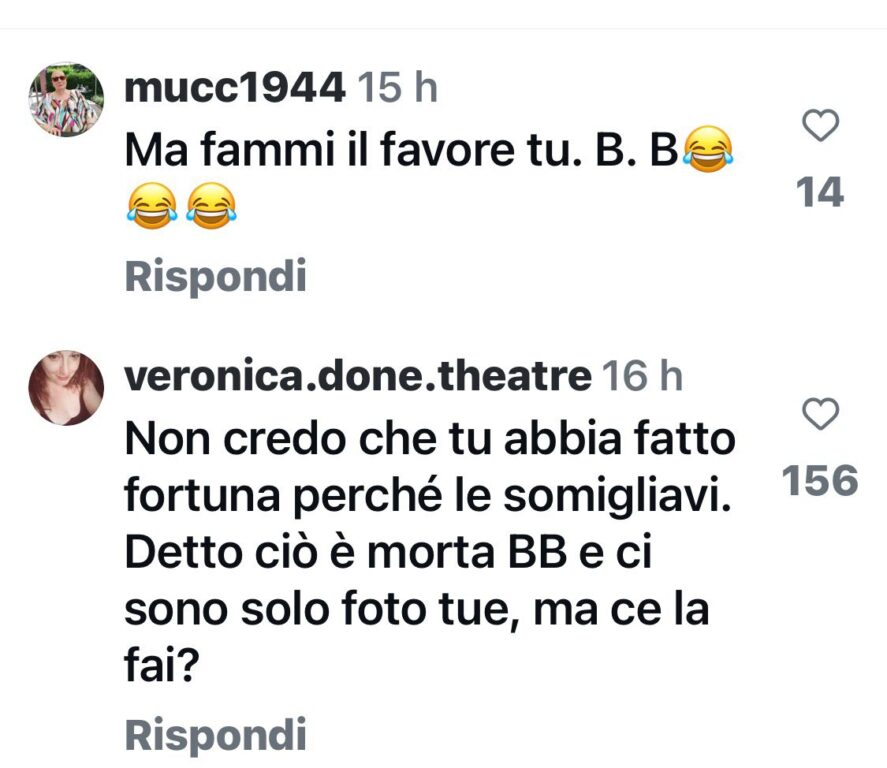Viewport: 887px width, 768px height.
Task: Click the line "Detto ciò è morta BB"
Action: (x=390, y=553)
